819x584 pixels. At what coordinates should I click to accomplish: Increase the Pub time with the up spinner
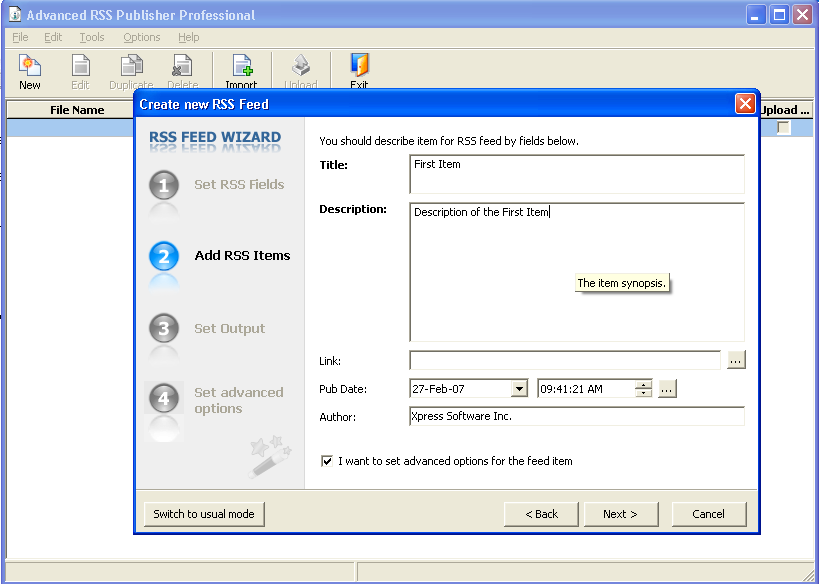[644, 384]
